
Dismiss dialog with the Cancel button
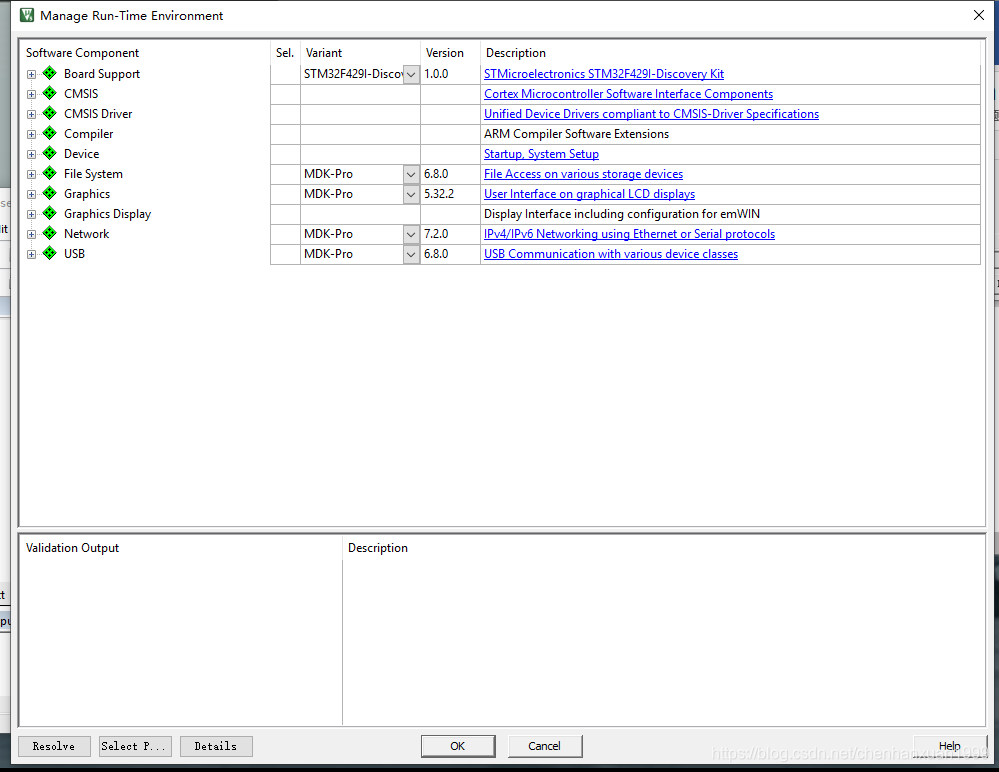point(545,746)
